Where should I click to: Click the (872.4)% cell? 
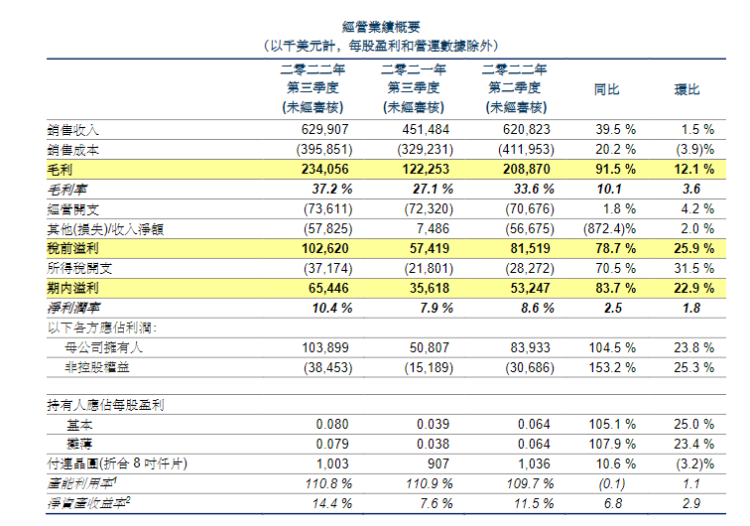(x=609, y=229)
